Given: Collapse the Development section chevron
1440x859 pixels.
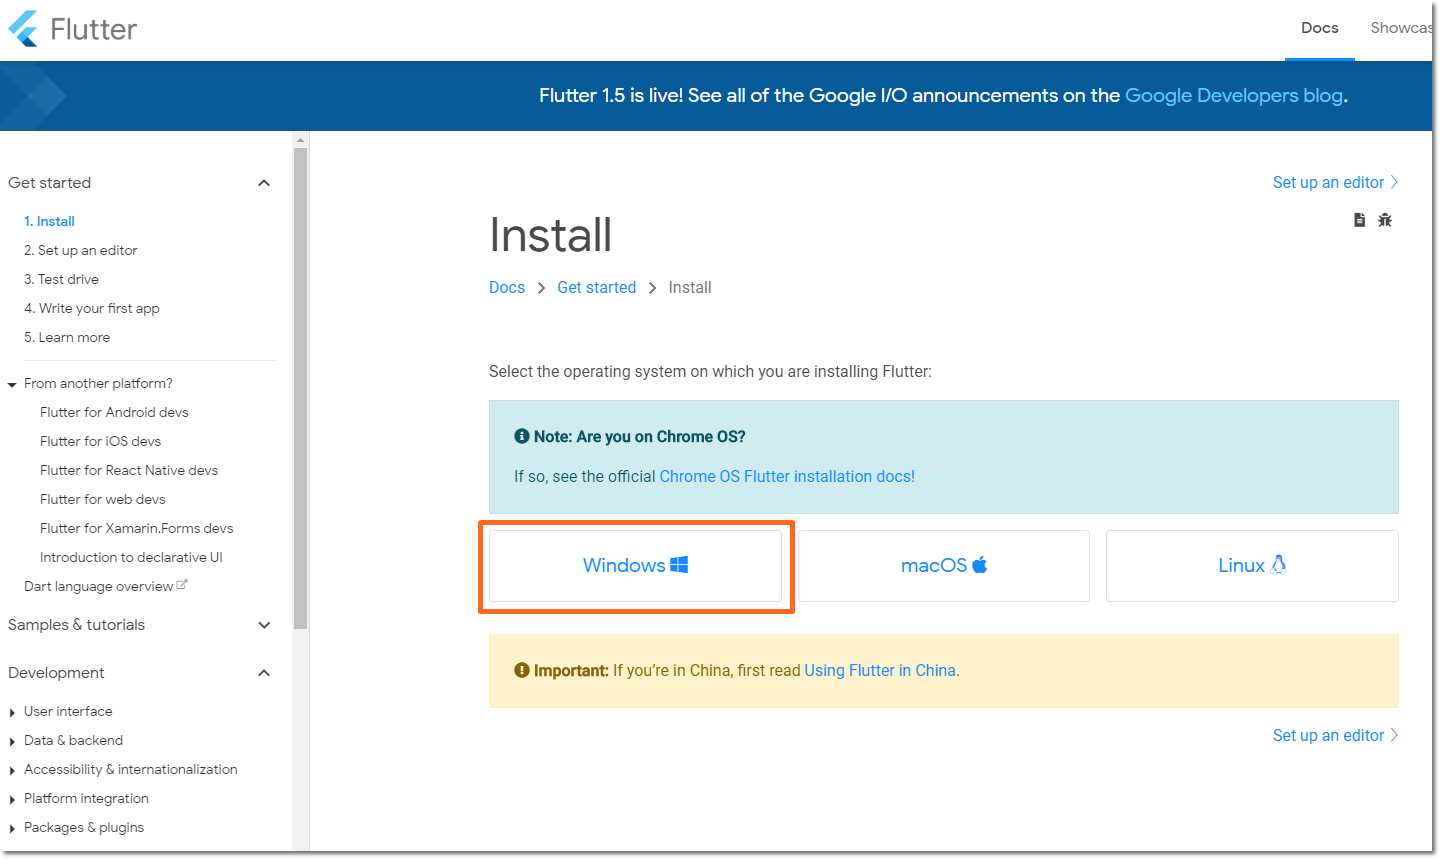Looking at the screenshot, I should 264,673.
